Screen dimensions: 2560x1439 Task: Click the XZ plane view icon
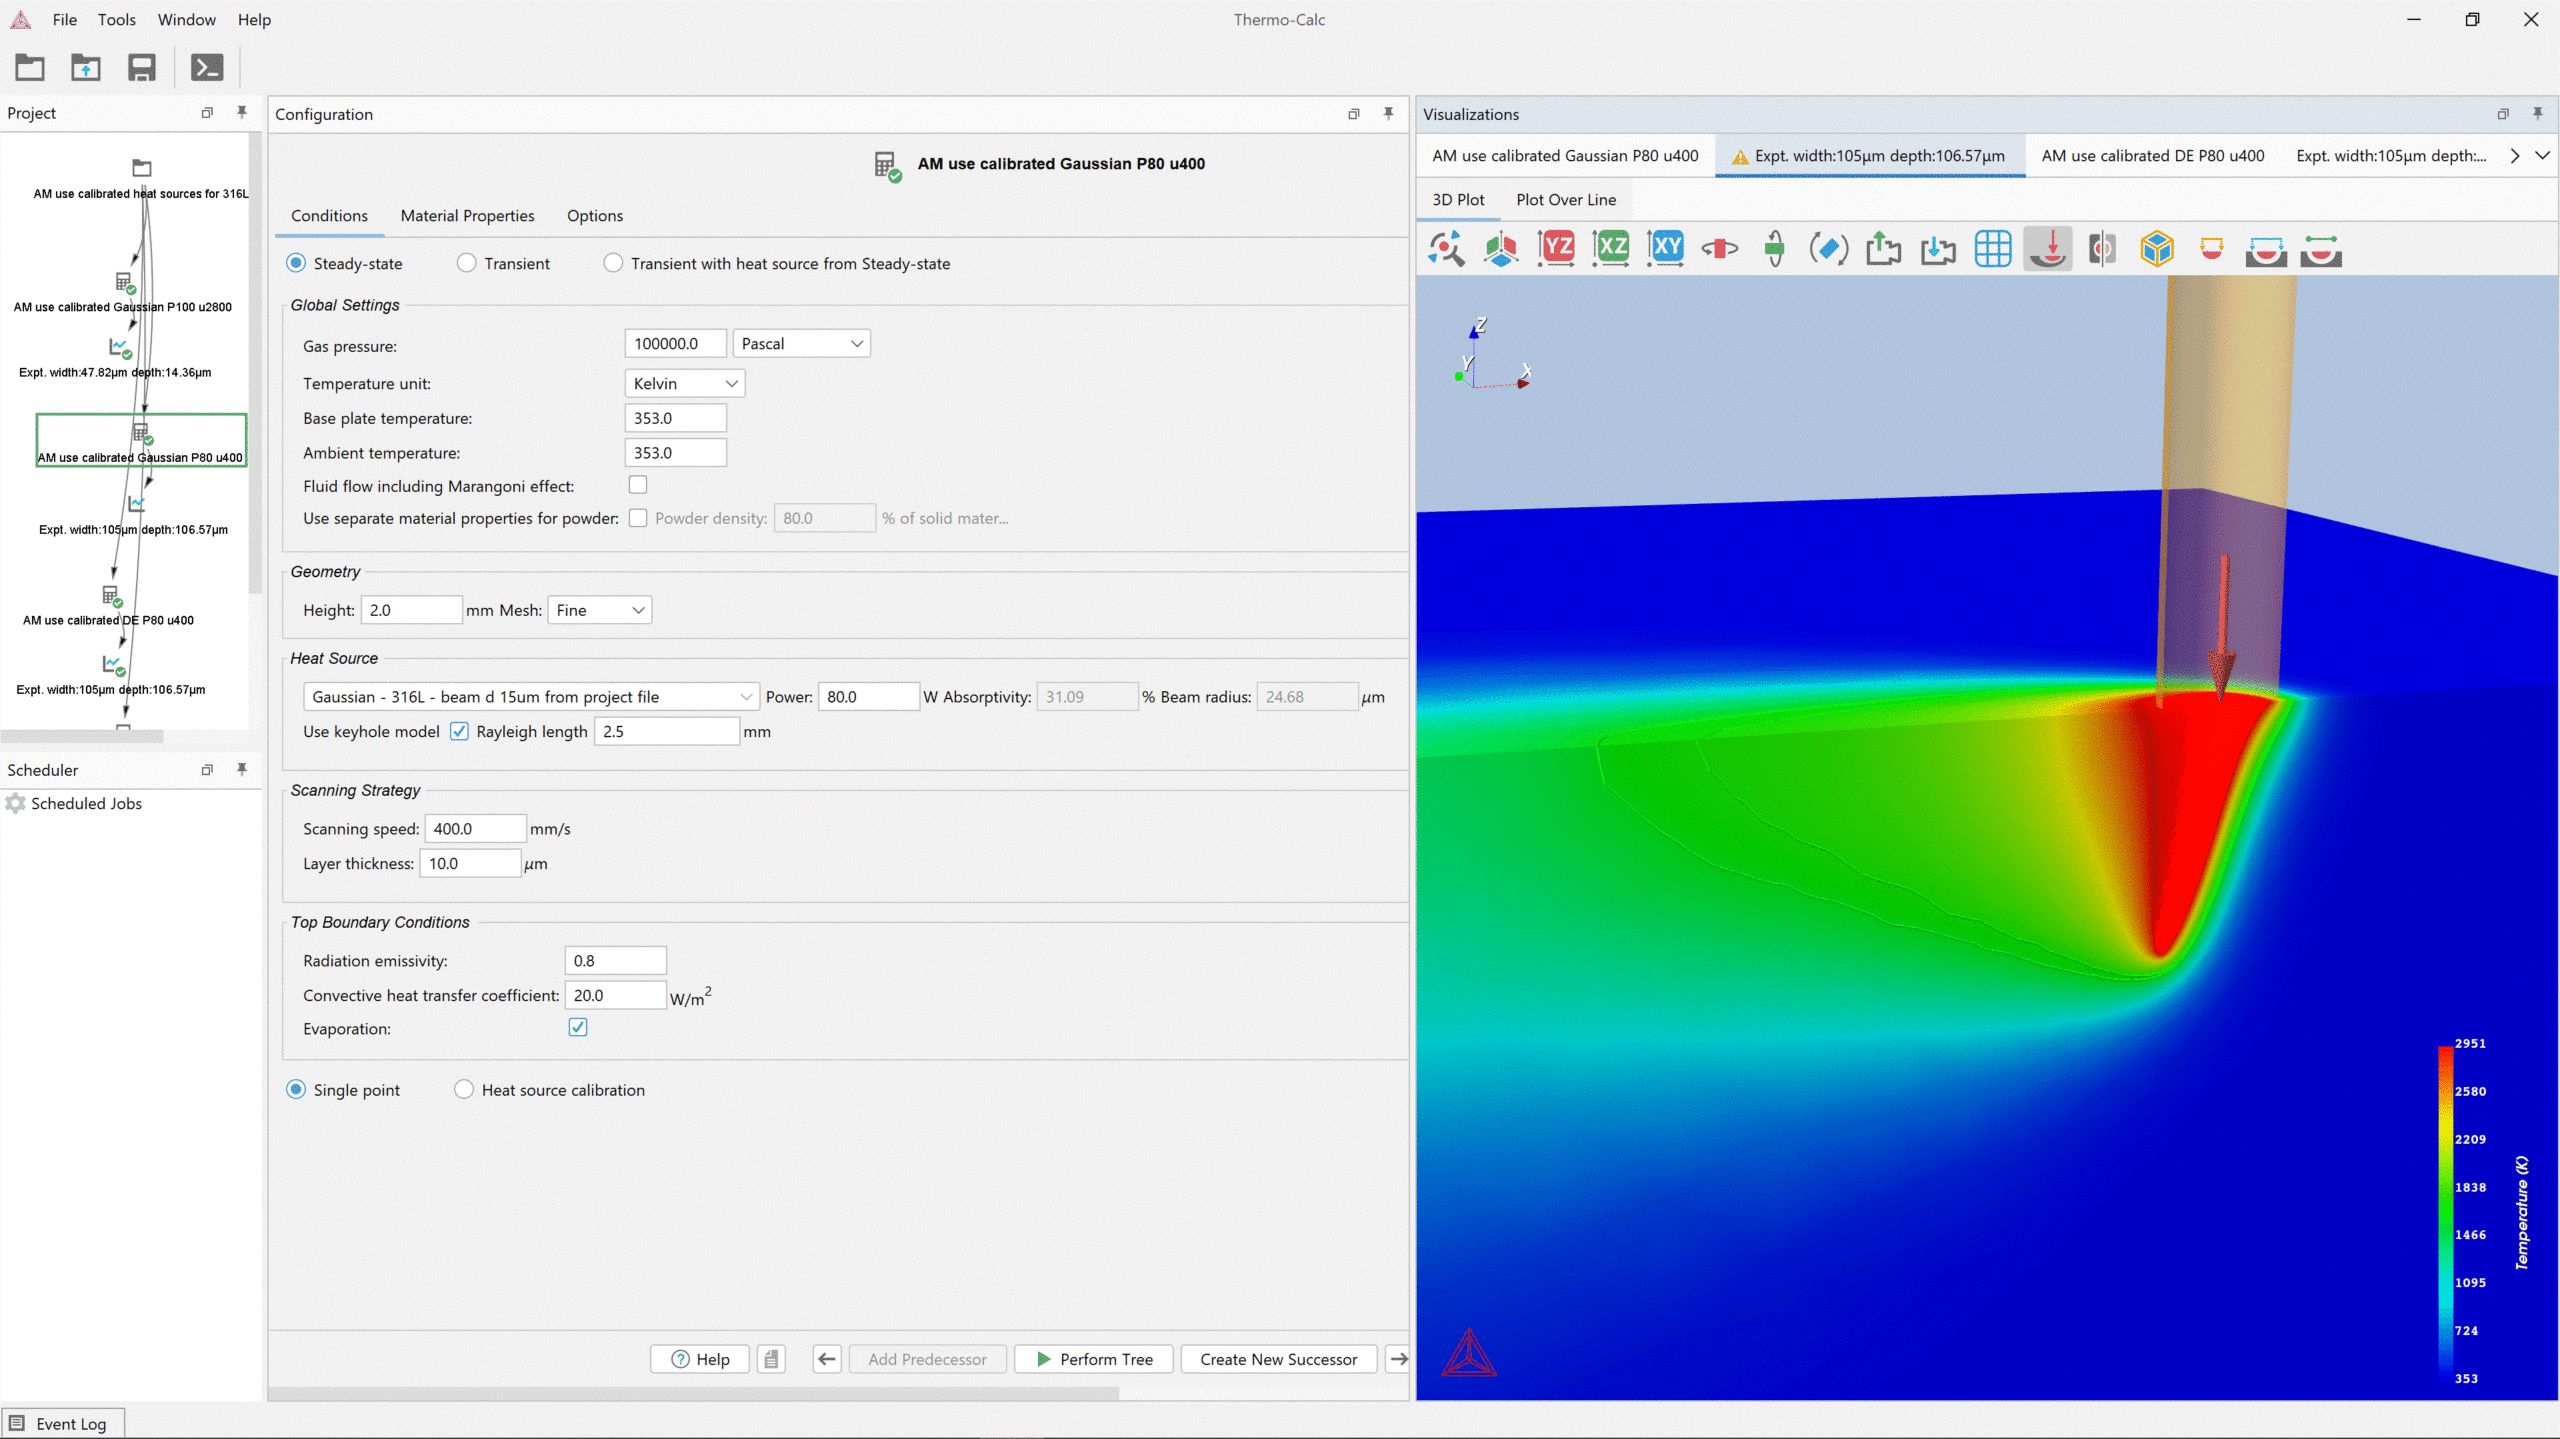pyautogui.click(x=1612, y=248)
